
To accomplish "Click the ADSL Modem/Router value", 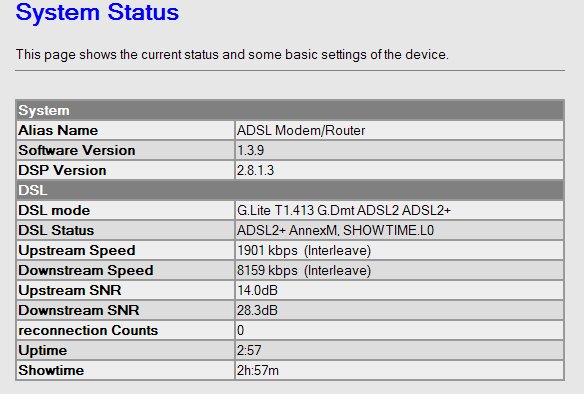I will [301, 130].
